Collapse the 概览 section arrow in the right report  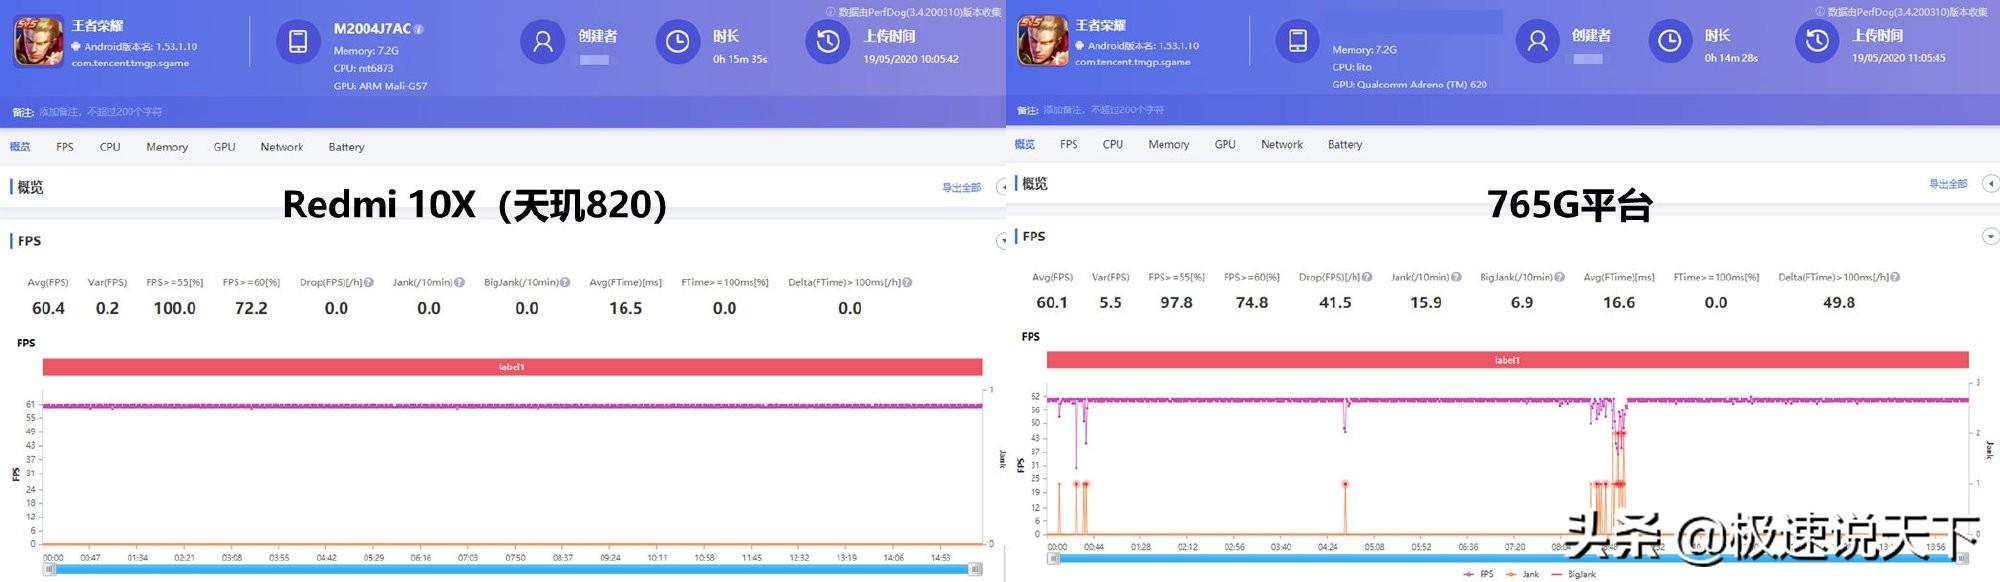1990,183
